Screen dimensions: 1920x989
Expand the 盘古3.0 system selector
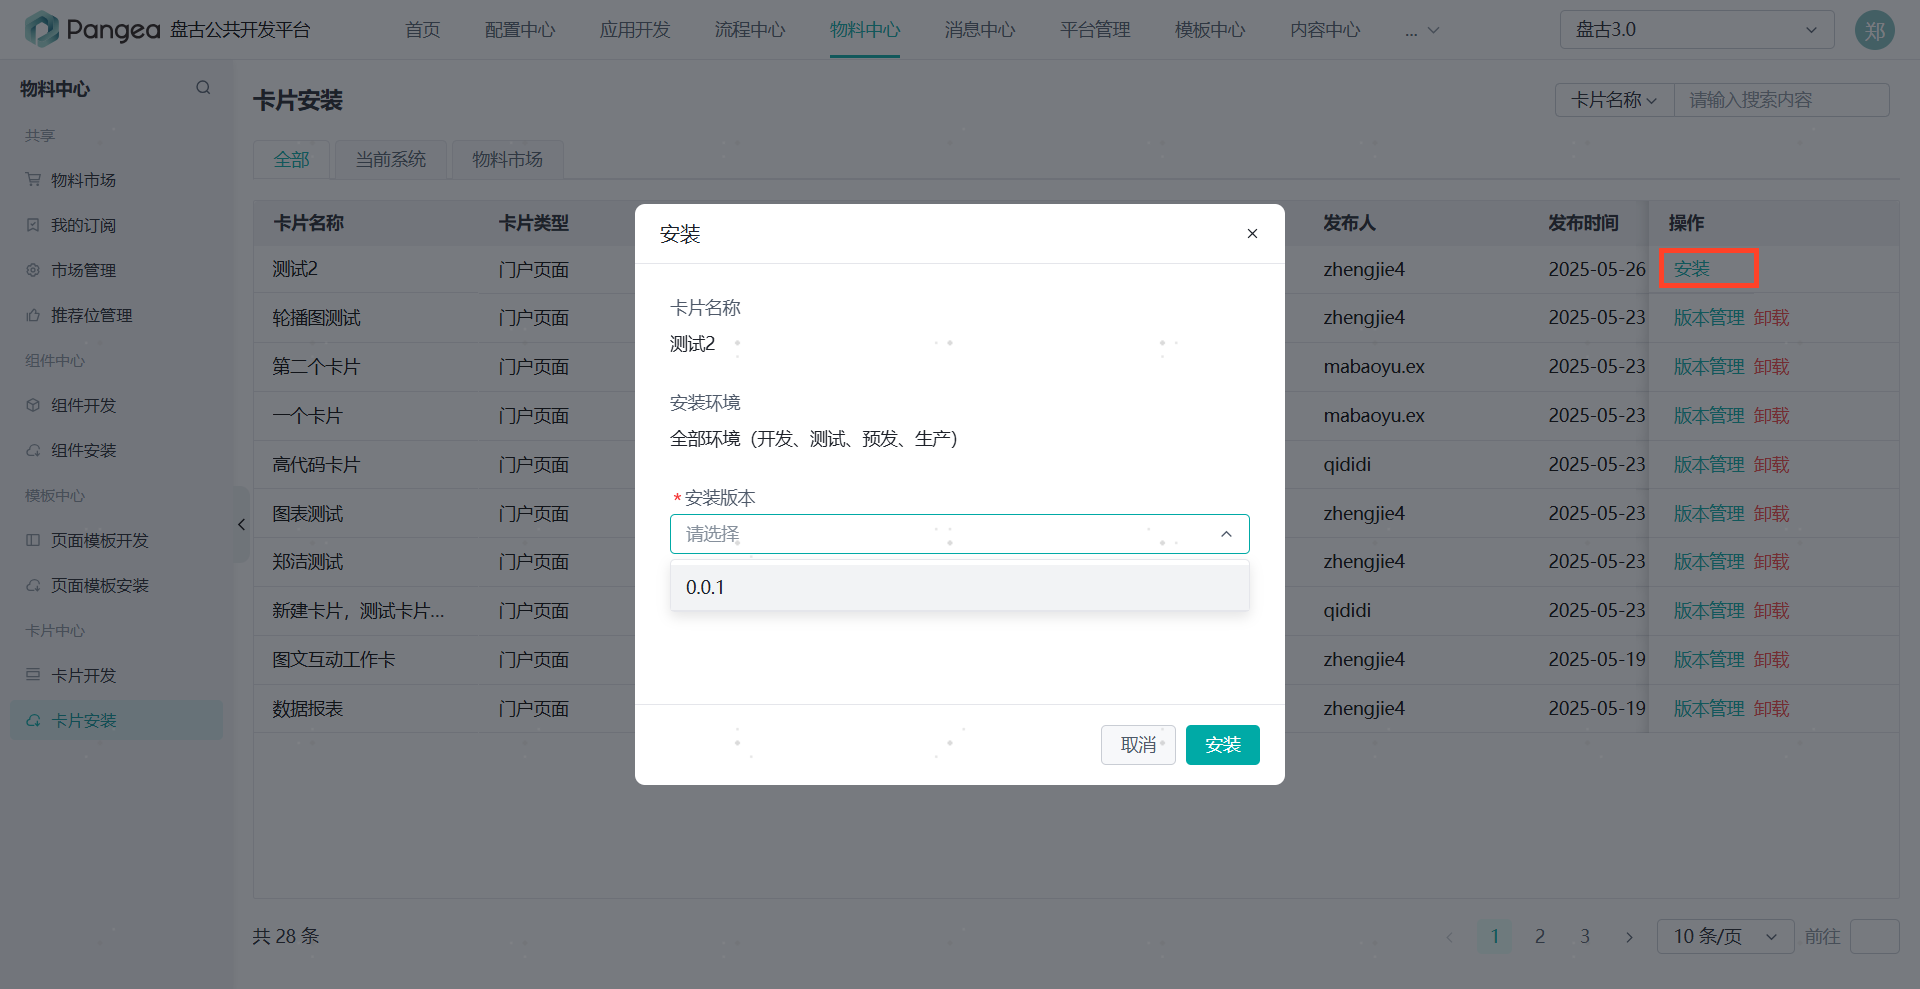click(1696, 30)
